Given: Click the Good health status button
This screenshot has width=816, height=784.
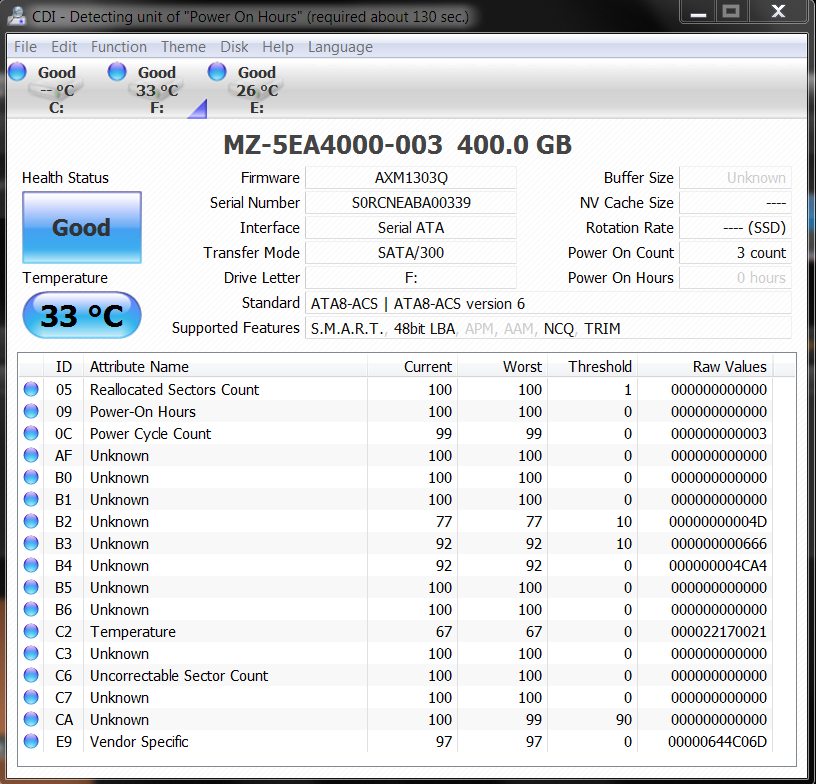Looking at the screenshot, I should coord(81,228).
